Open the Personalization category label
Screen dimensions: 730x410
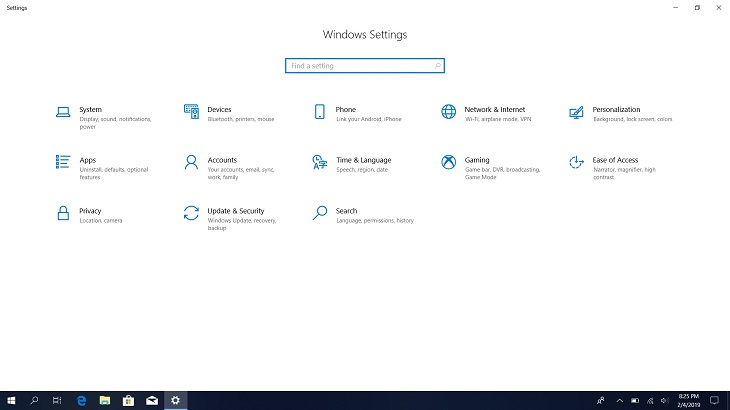616,109
